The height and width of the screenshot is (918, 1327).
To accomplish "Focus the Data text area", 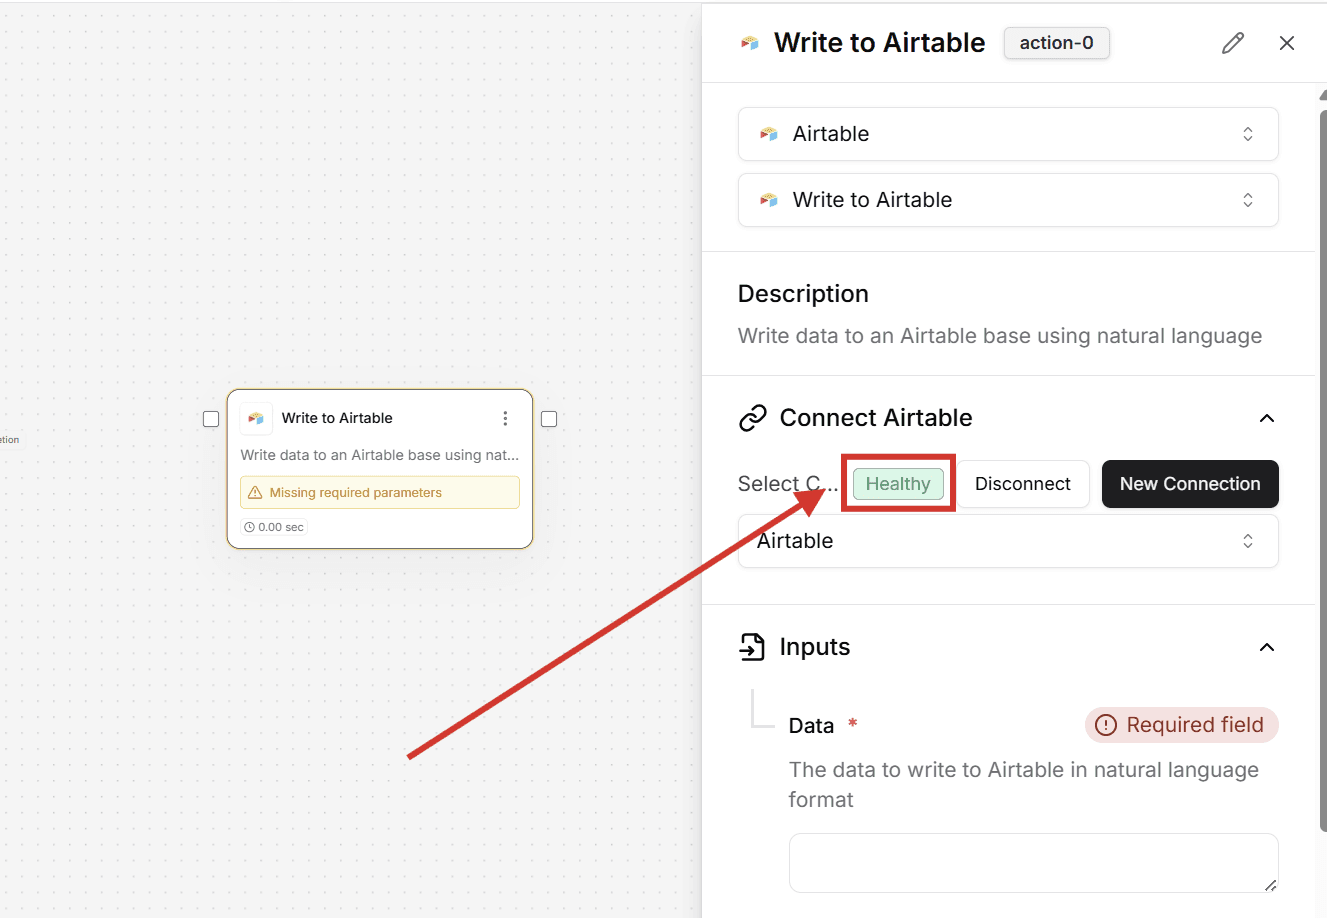I will [1034, 863].
